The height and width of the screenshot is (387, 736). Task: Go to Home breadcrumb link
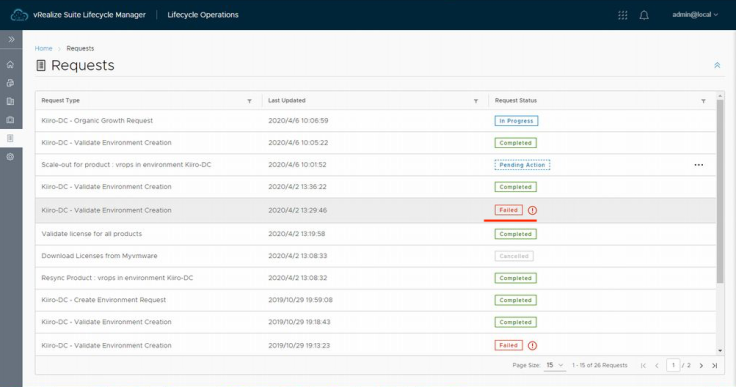pyautogui.click(x=43, y=48)
